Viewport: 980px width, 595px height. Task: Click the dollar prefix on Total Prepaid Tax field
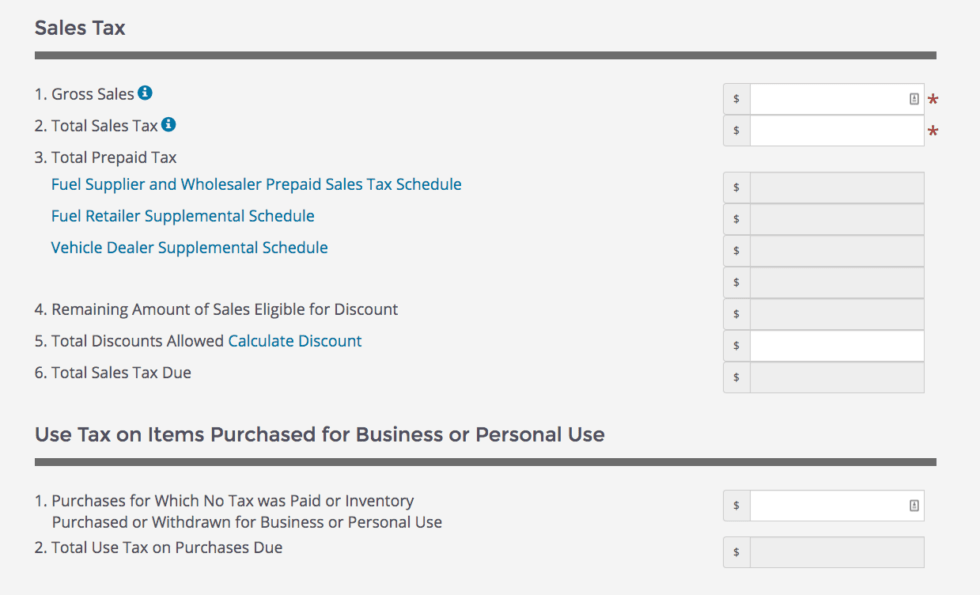click(x=736, y=282)
